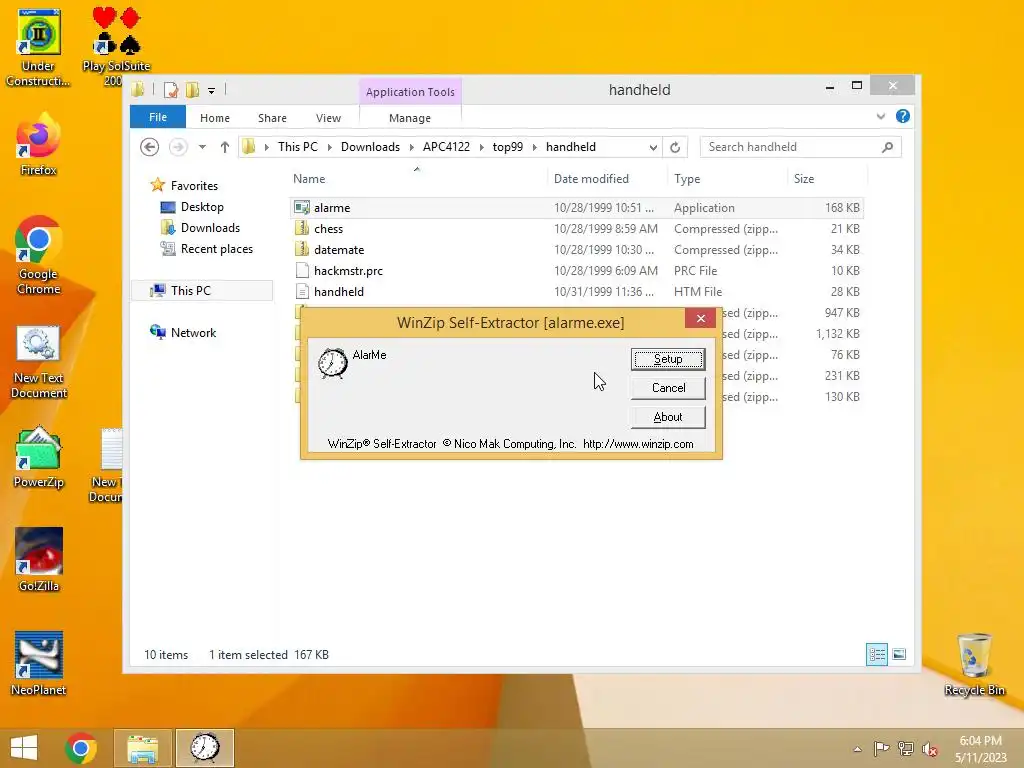Open the Windows Start button

pos(24,748)
